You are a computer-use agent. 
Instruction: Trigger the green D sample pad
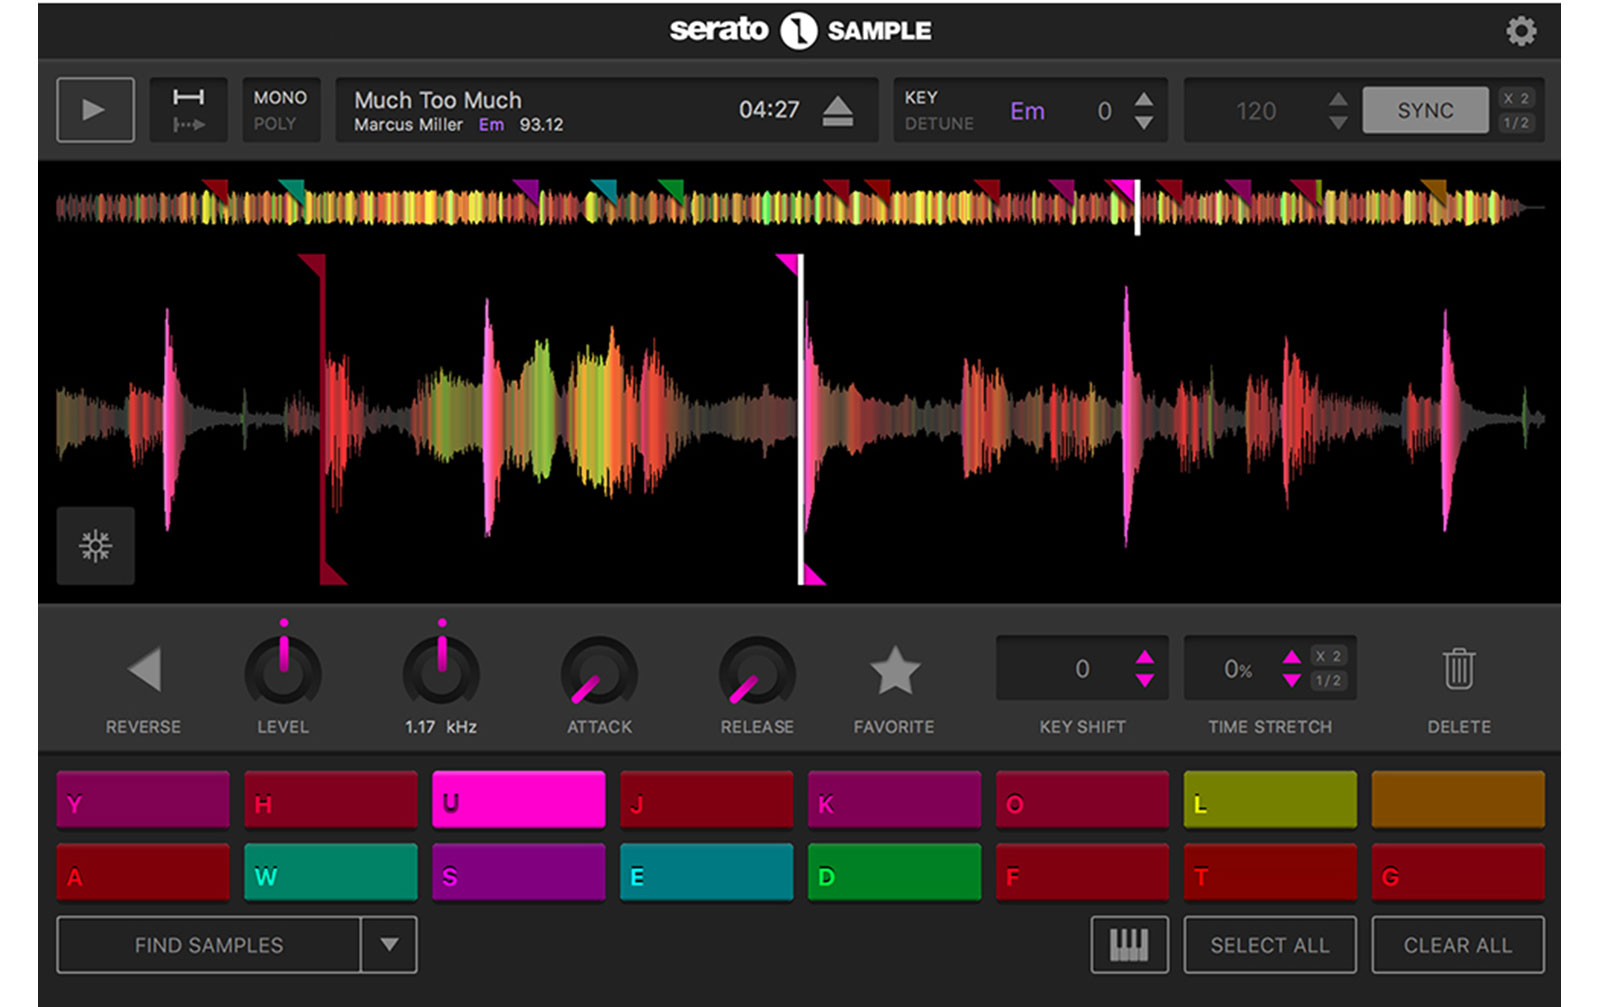pos(895,873)
